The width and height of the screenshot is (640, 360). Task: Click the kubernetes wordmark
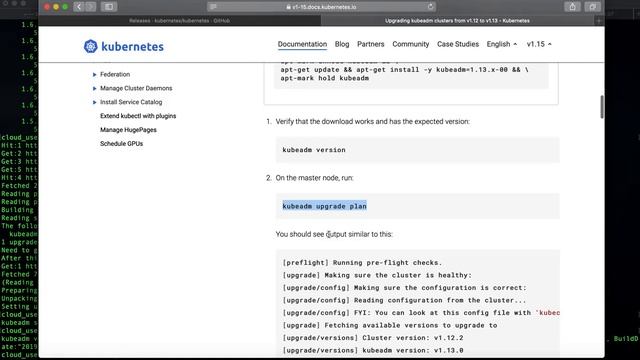[x=132, y=47]
